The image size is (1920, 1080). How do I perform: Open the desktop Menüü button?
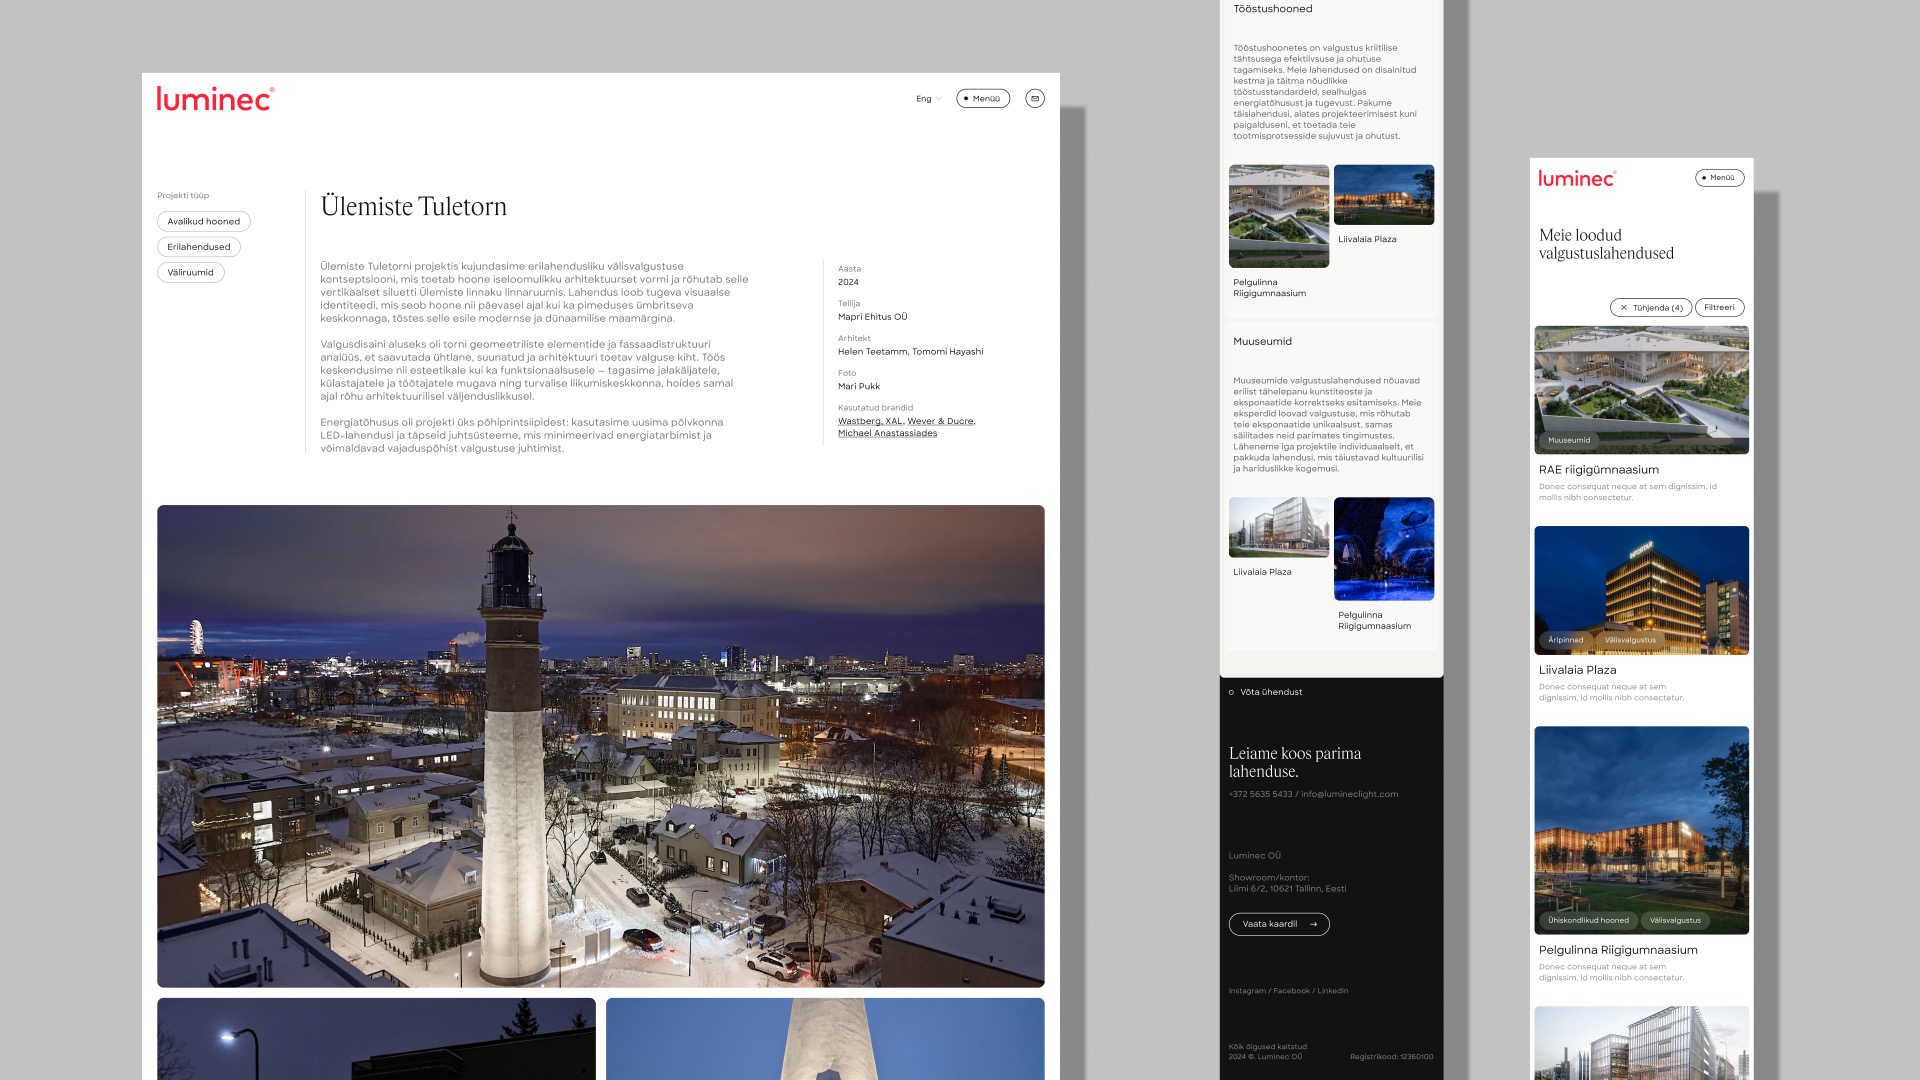(982, 98)
